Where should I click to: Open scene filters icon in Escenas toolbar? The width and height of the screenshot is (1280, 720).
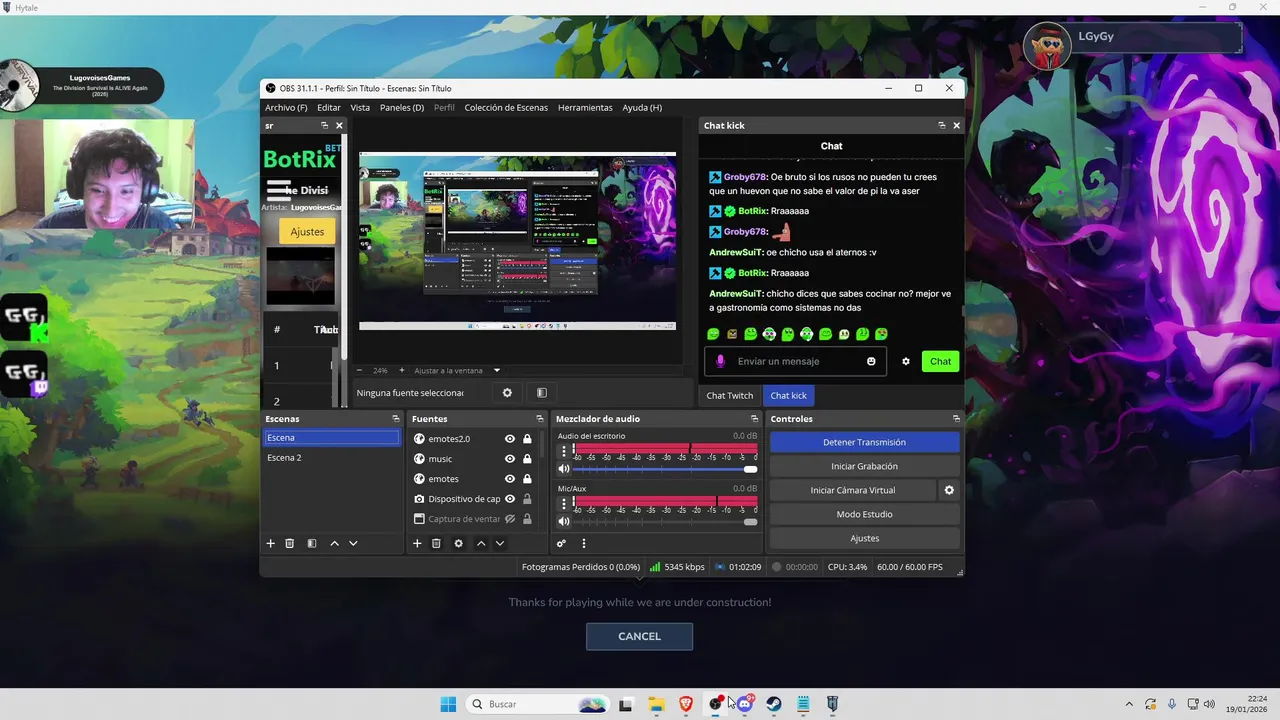312,543
